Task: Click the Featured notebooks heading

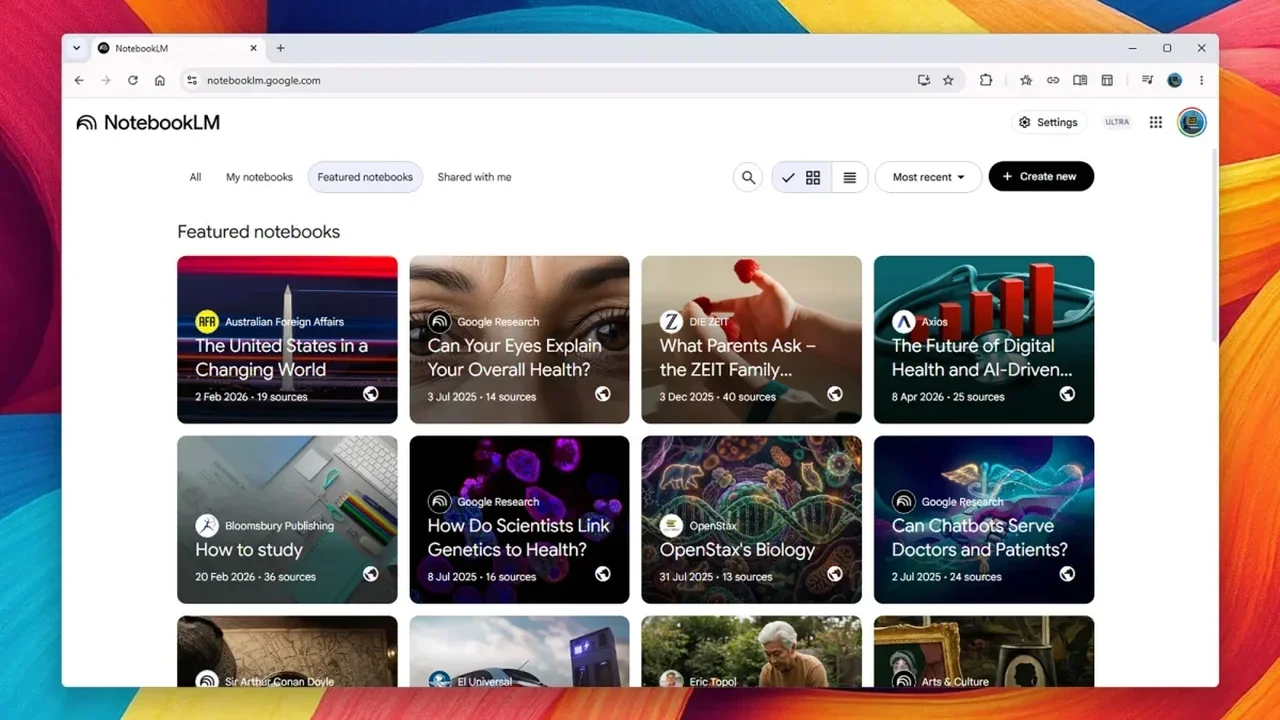Action: click(x=259, y=232)
